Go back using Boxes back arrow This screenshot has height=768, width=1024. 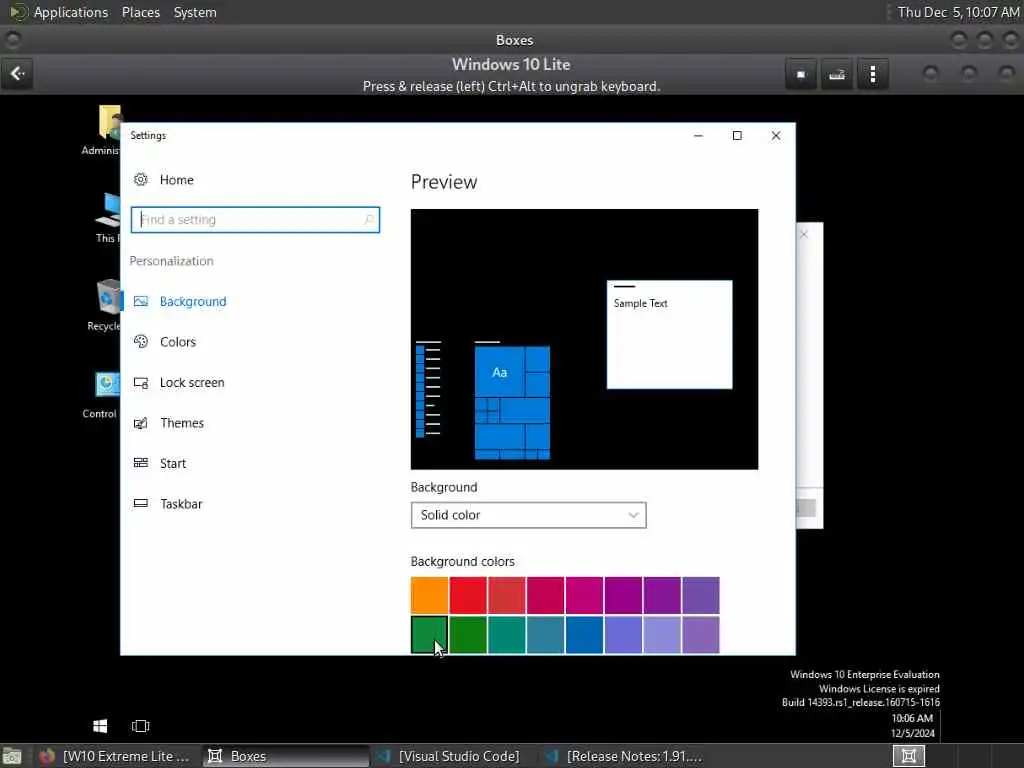pos(18,74)
